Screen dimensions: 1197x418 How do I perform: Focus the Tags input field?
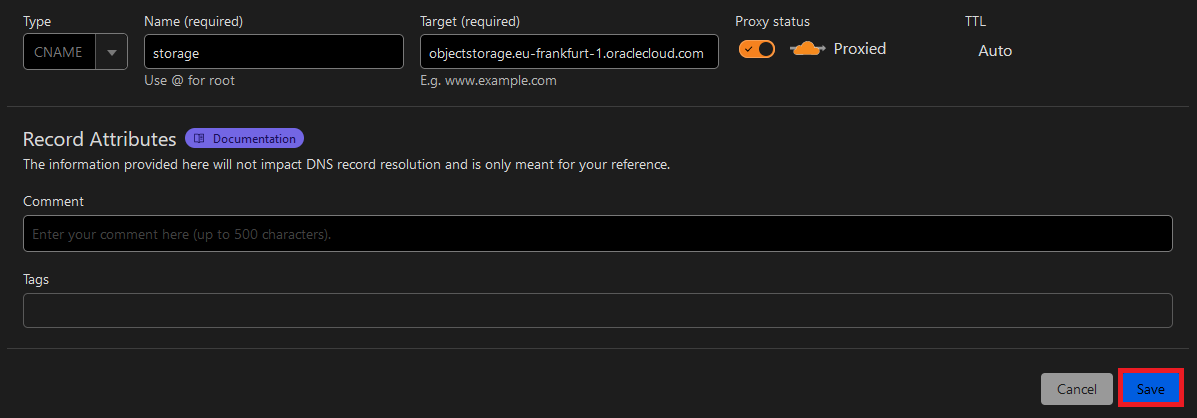click(597, 310)
